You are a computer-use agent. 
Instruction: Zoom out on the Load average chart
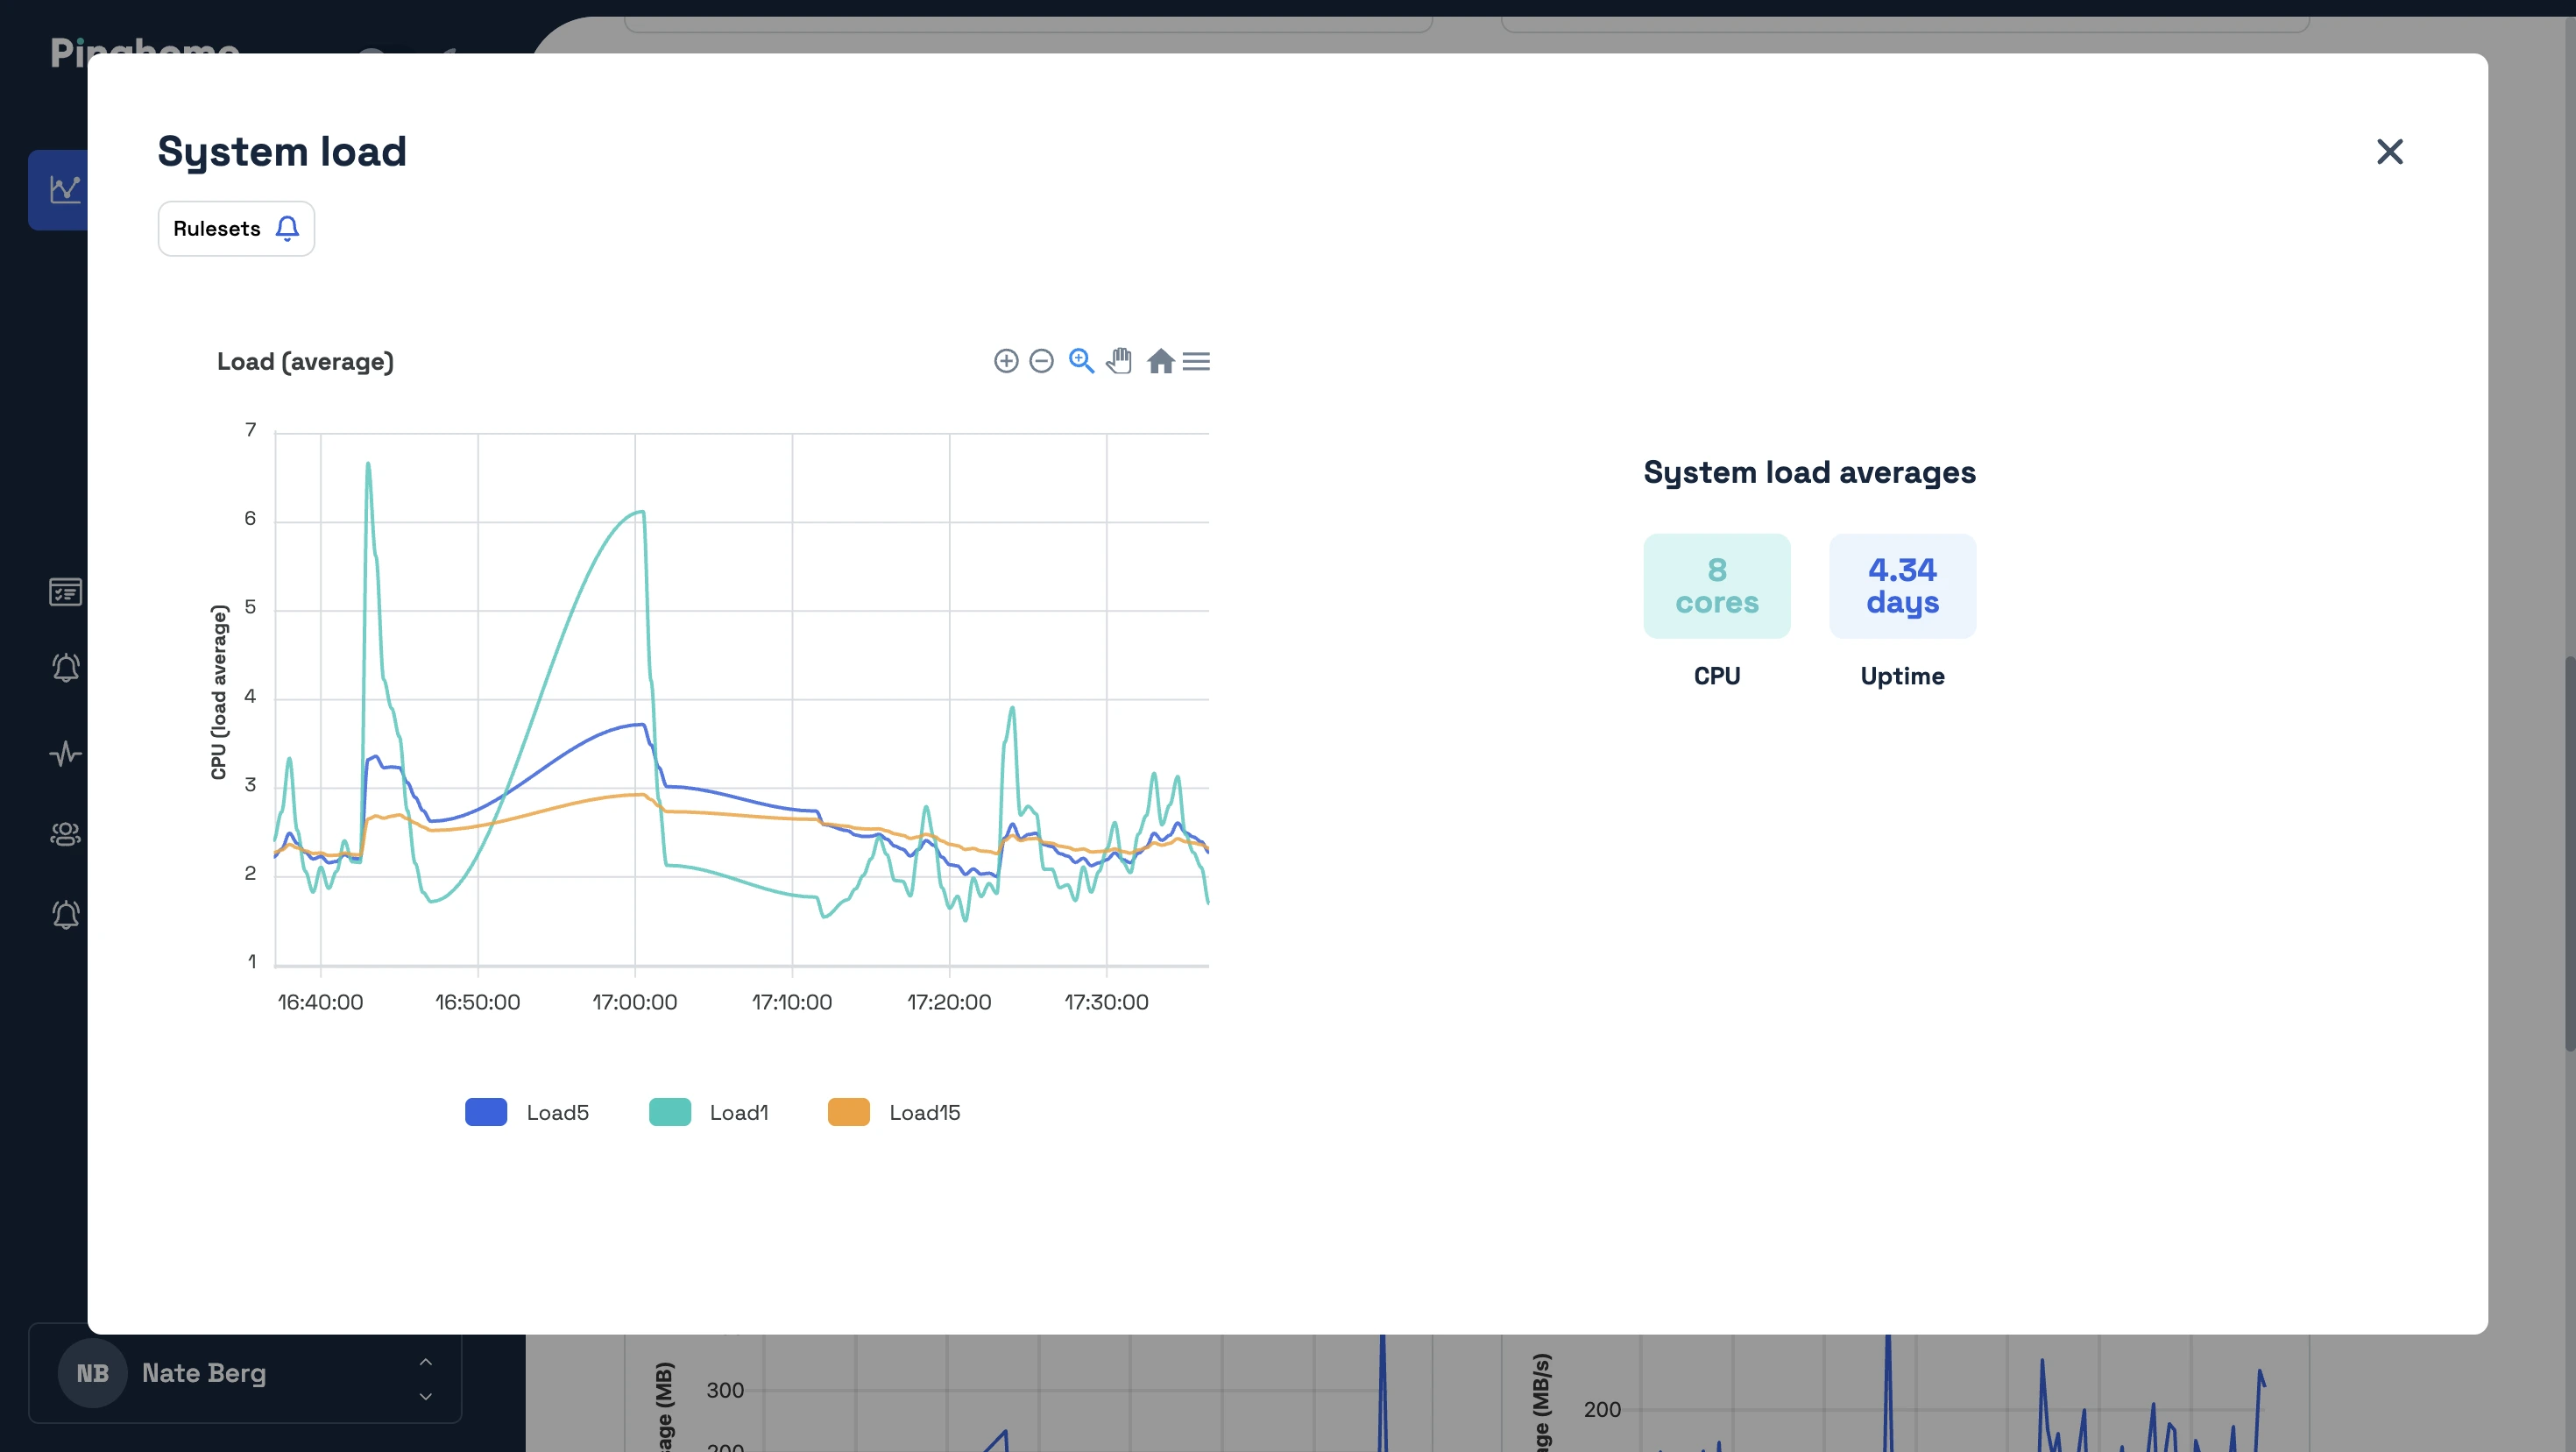pos(1042,361)
